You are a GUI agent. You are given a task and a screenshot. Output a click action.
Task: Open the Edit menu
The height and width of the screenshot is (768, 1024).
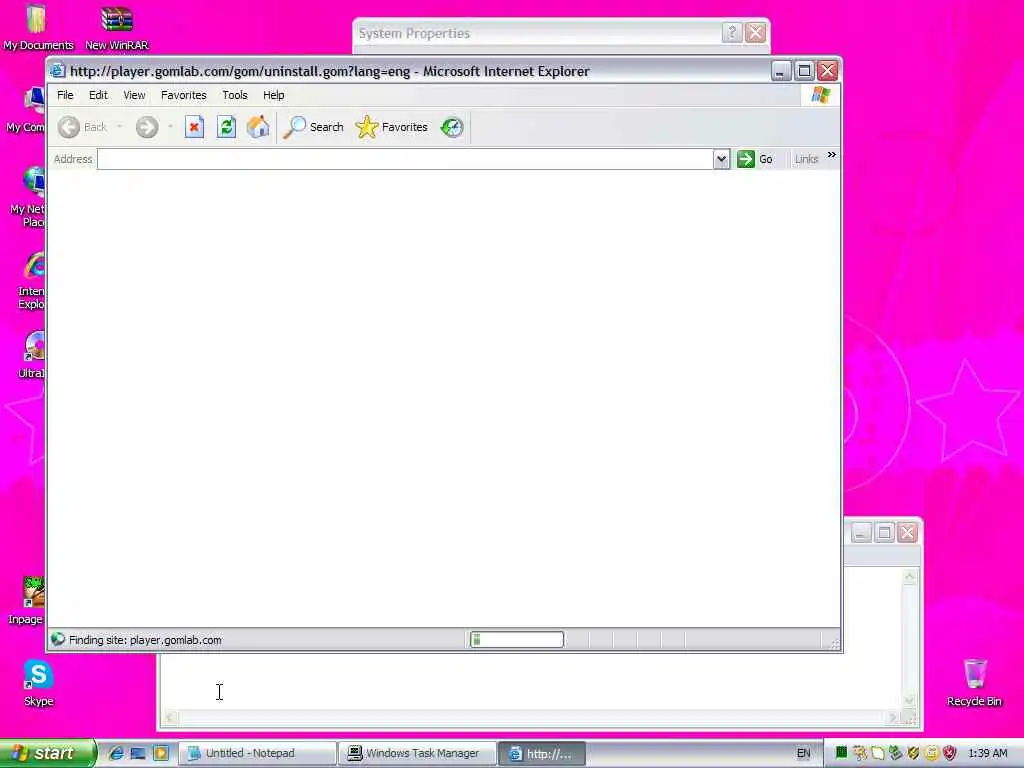point(98,95)
